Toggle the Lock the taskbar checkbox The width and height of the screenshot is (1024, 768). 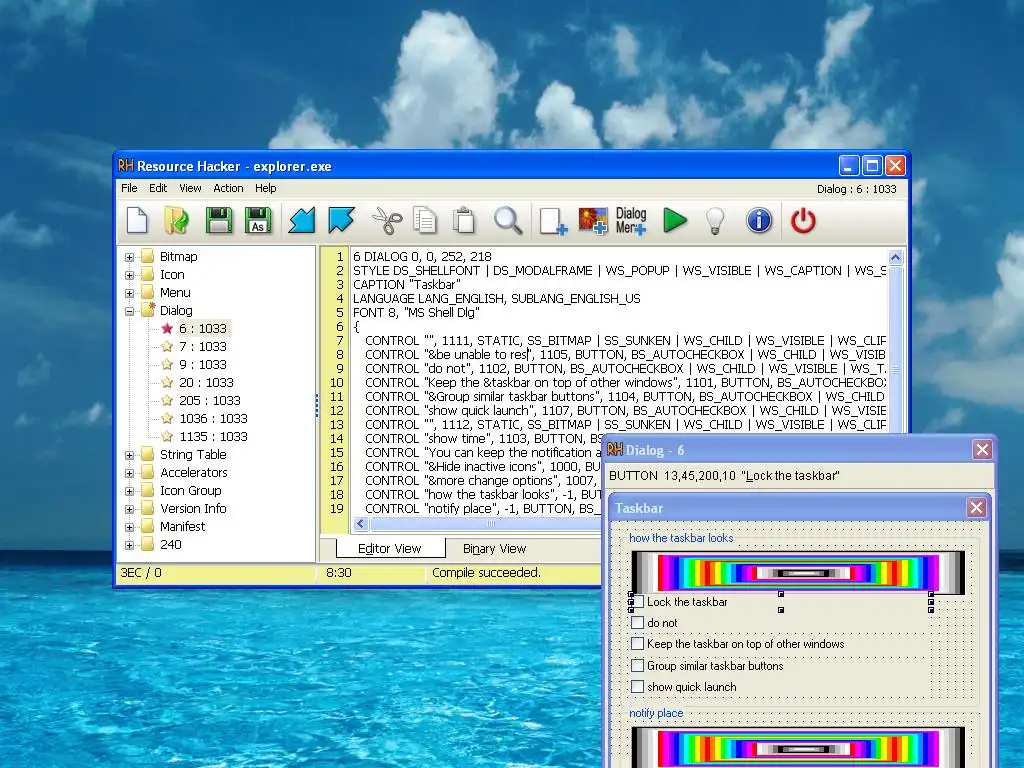point(637,601)
